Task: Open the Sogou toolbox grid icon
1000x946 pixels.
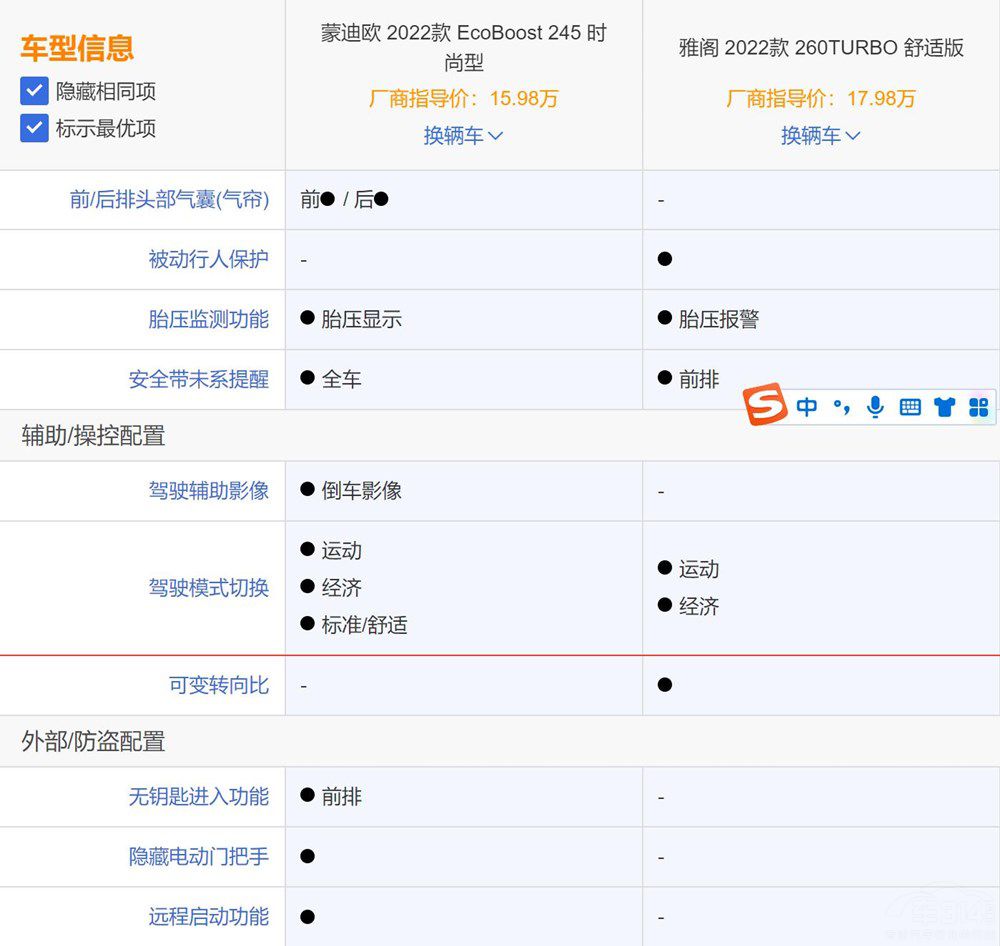Action: click(x=978, y=407)
